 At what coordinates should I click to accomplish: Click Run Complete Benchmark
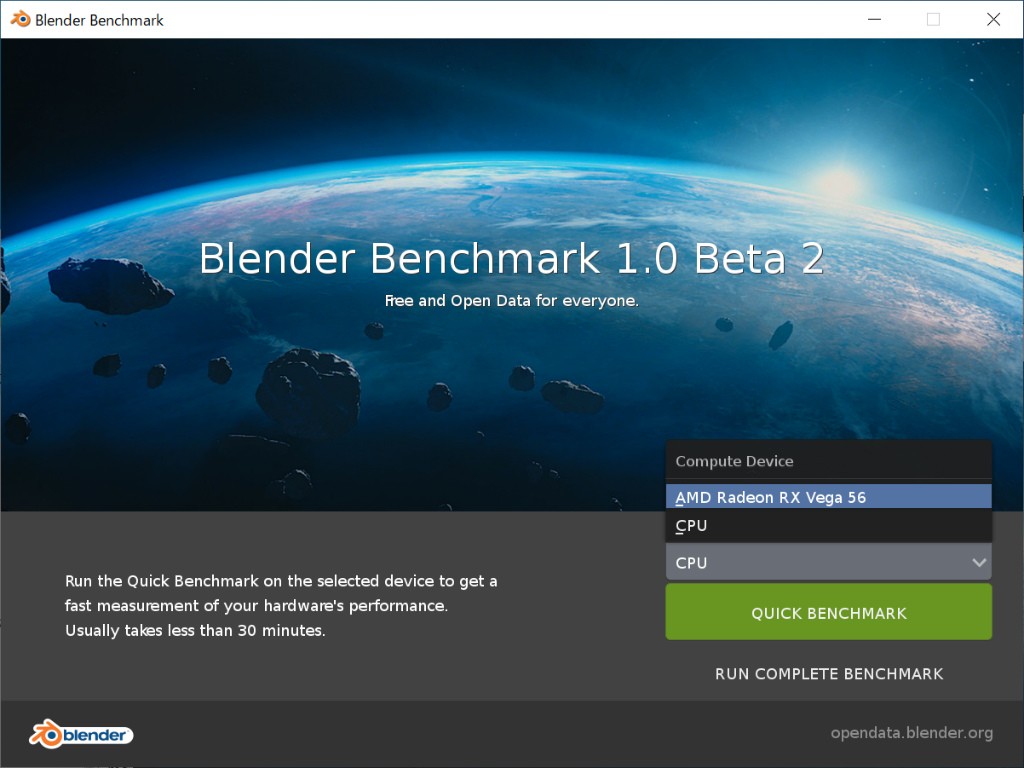(828, 674)
